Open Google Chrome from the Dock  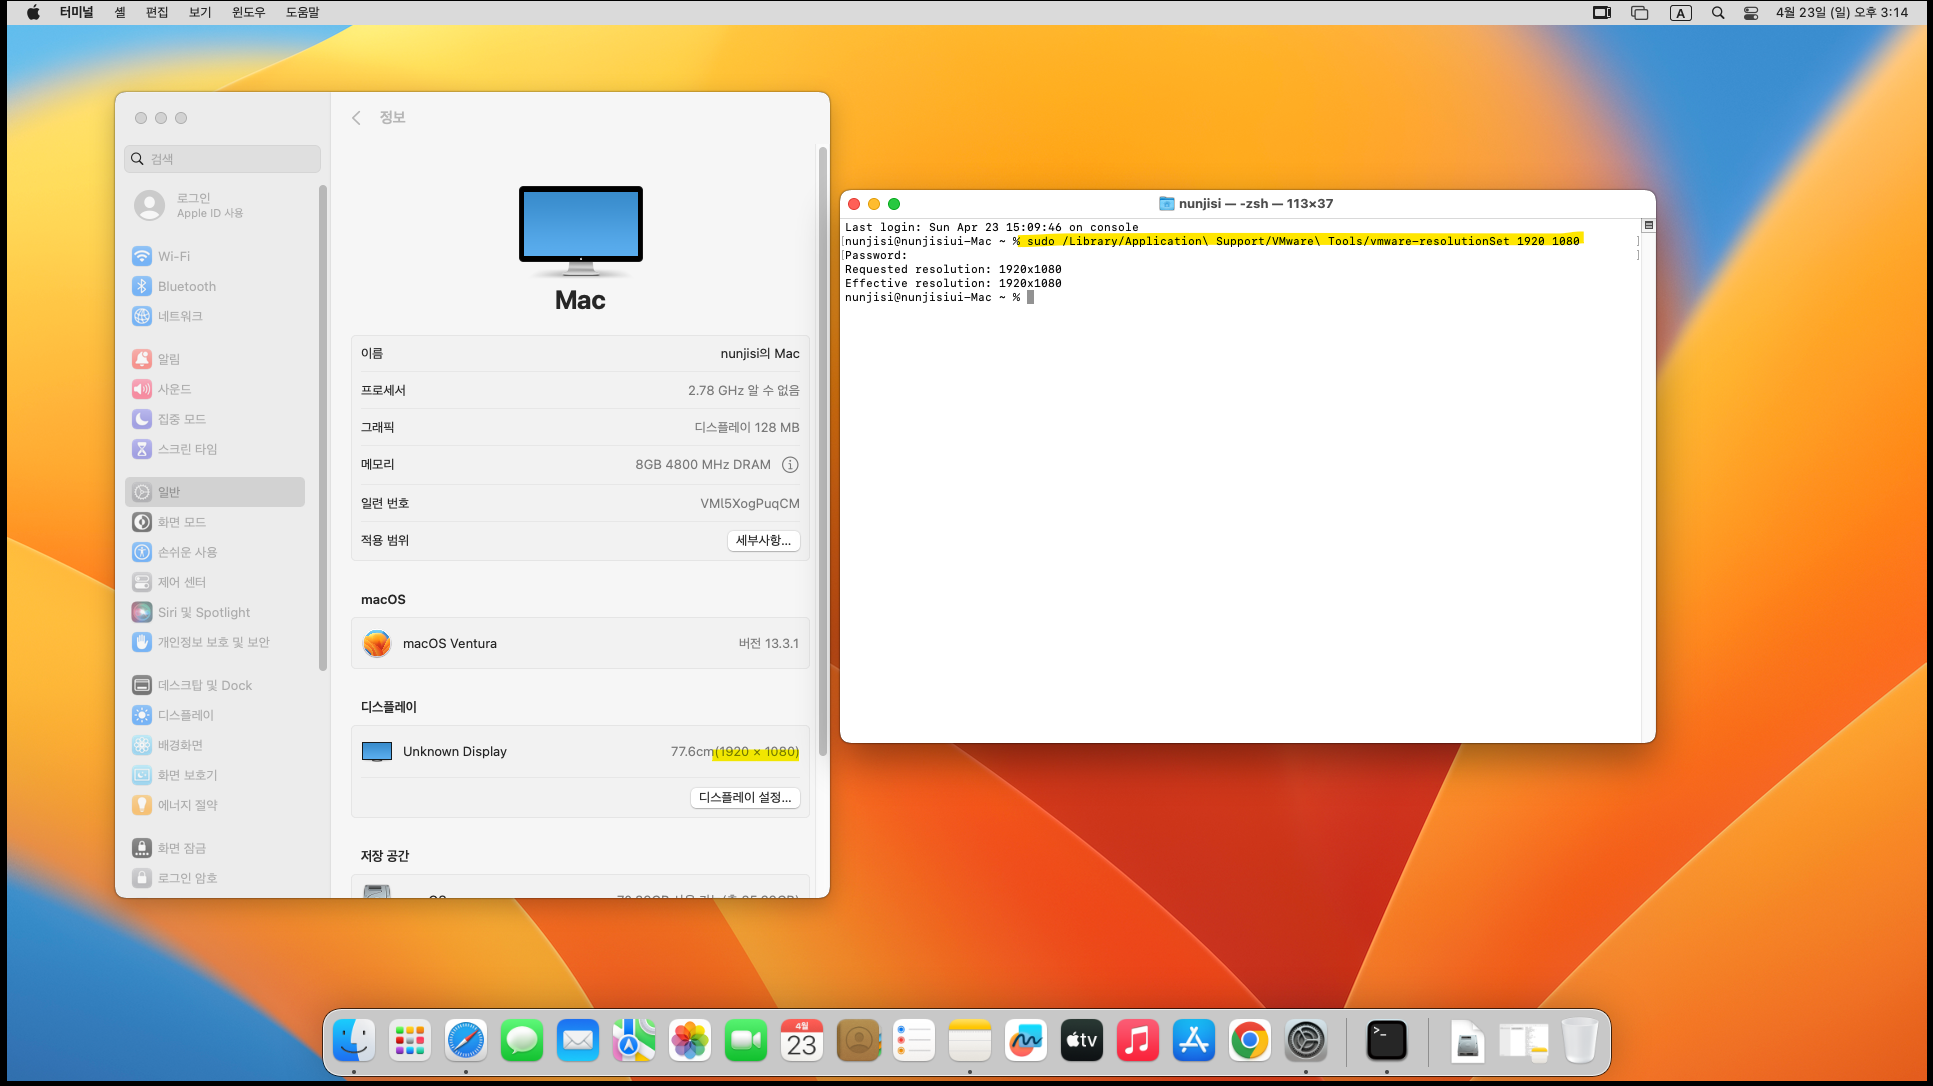(x=1250, y=1041)
